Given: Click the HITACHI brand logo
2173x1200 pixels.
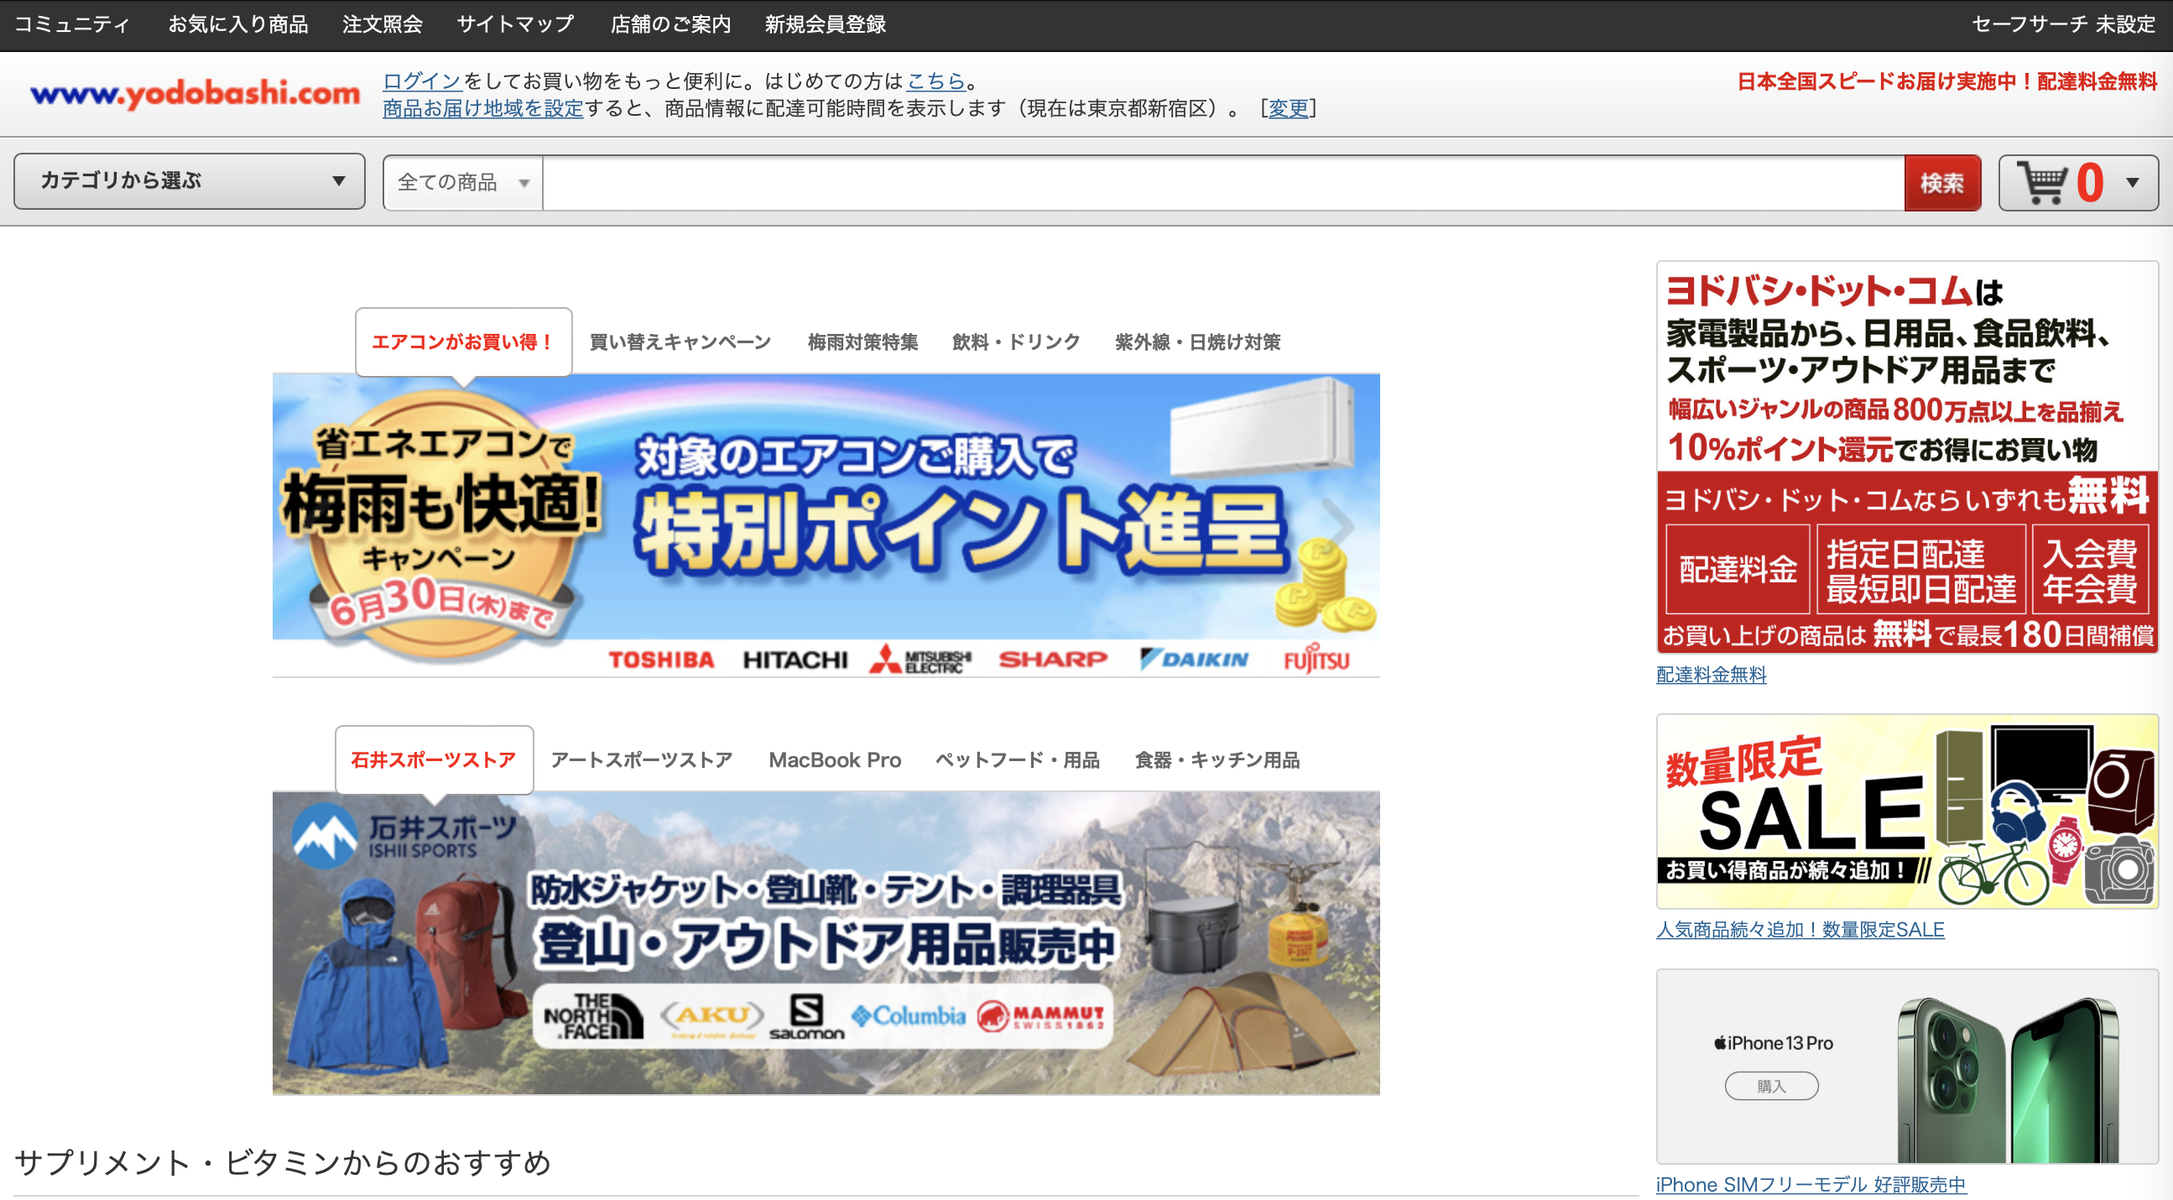Looking at the screenshot, I should coord(795,660).
